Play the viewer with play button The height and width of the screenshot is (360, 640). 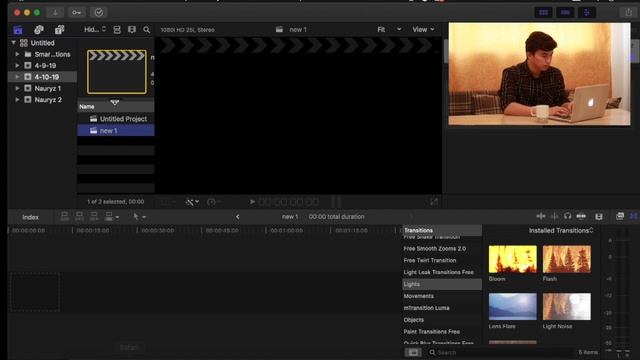coord(252,202)
